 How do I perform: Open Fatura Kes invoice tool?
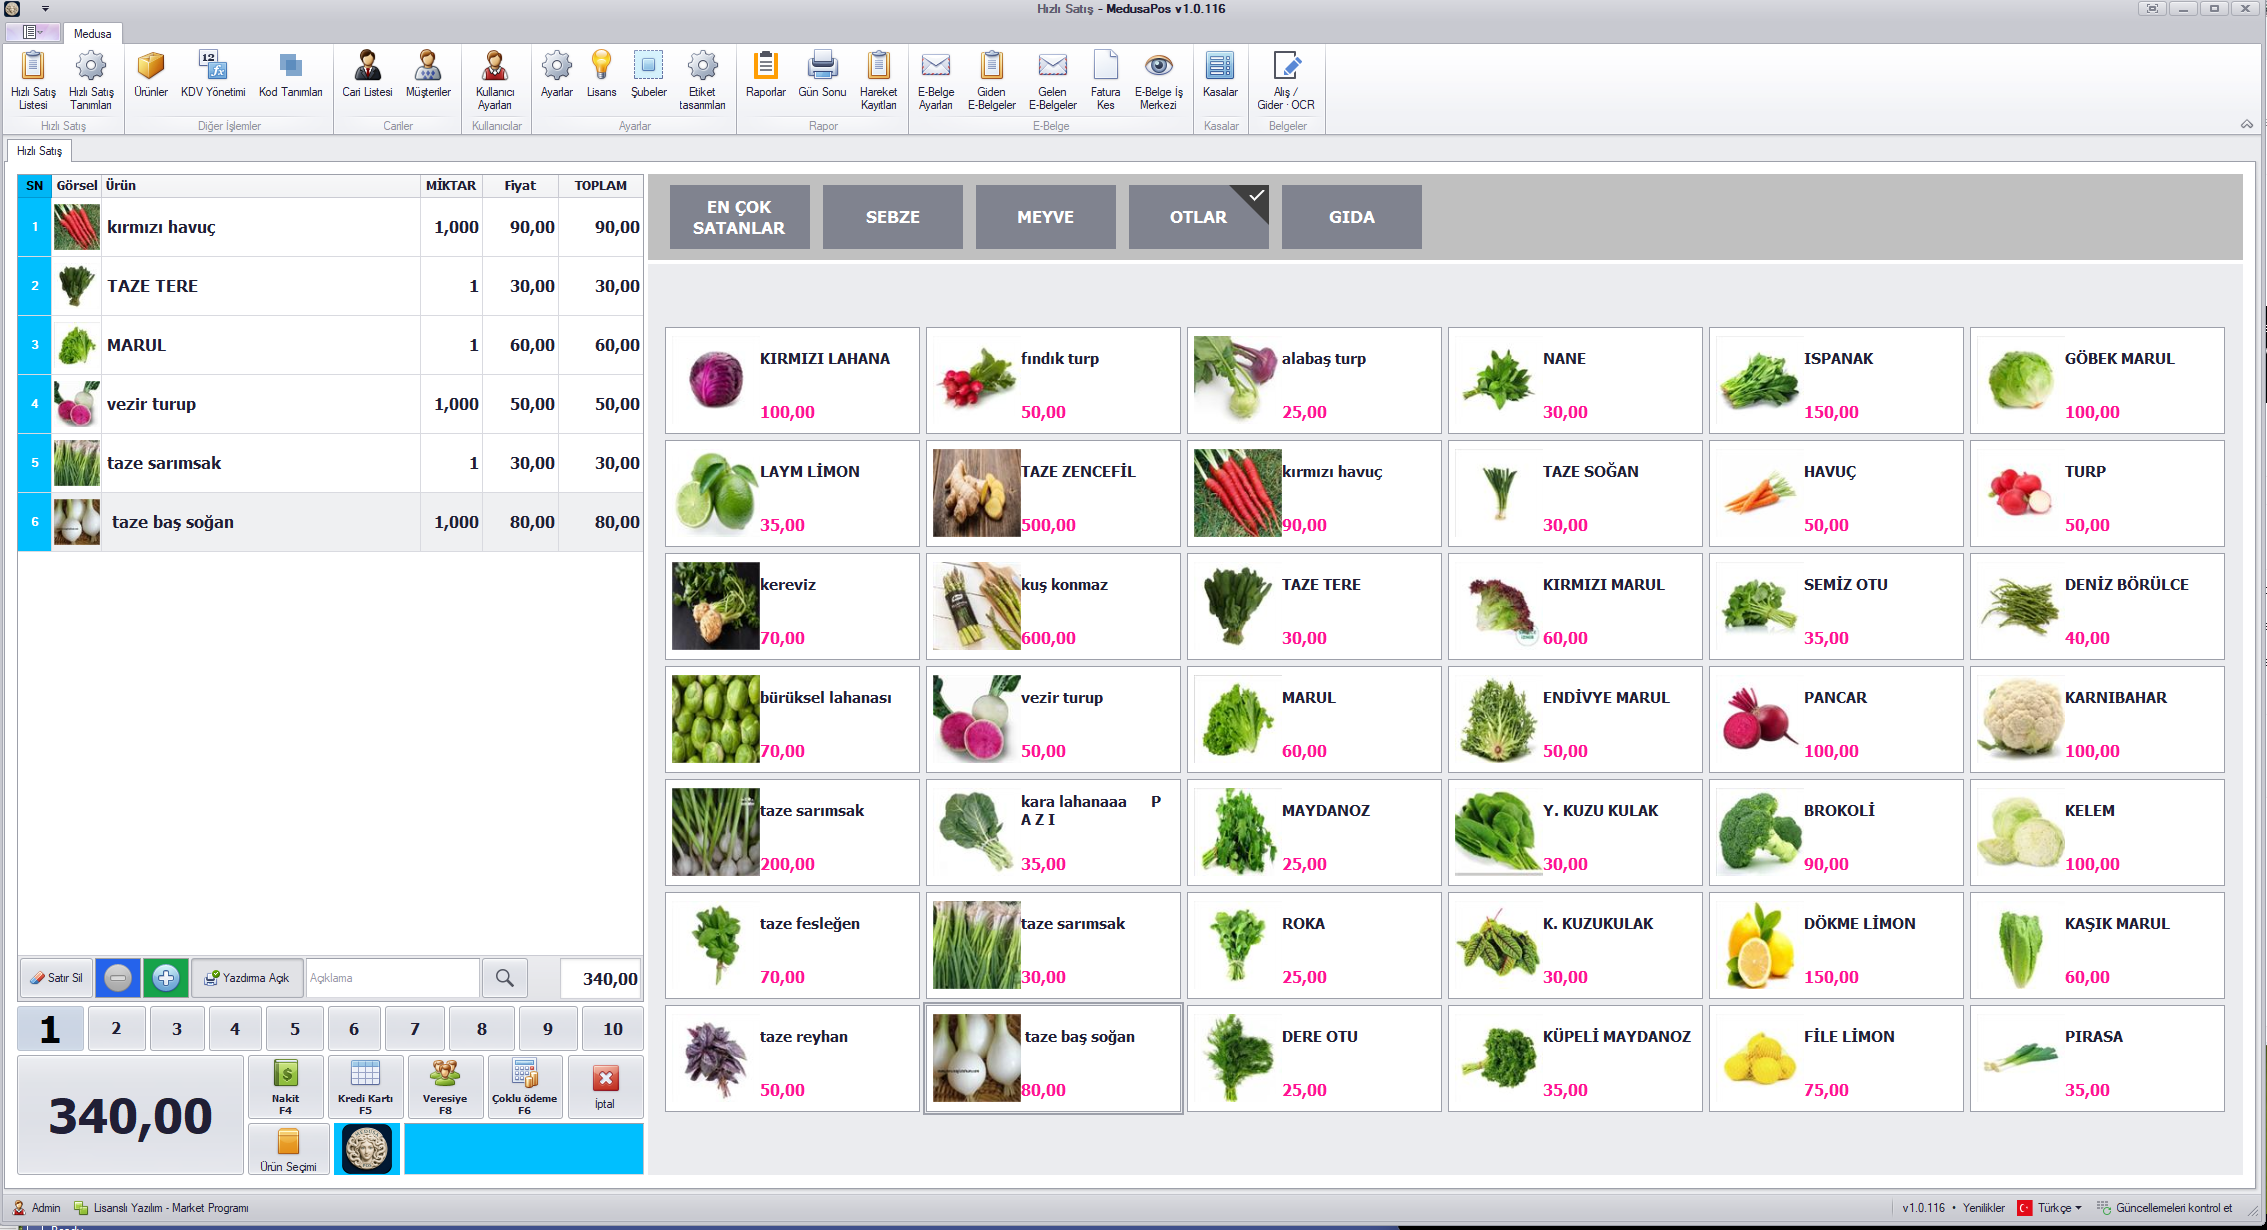[x=1105, y=80]
